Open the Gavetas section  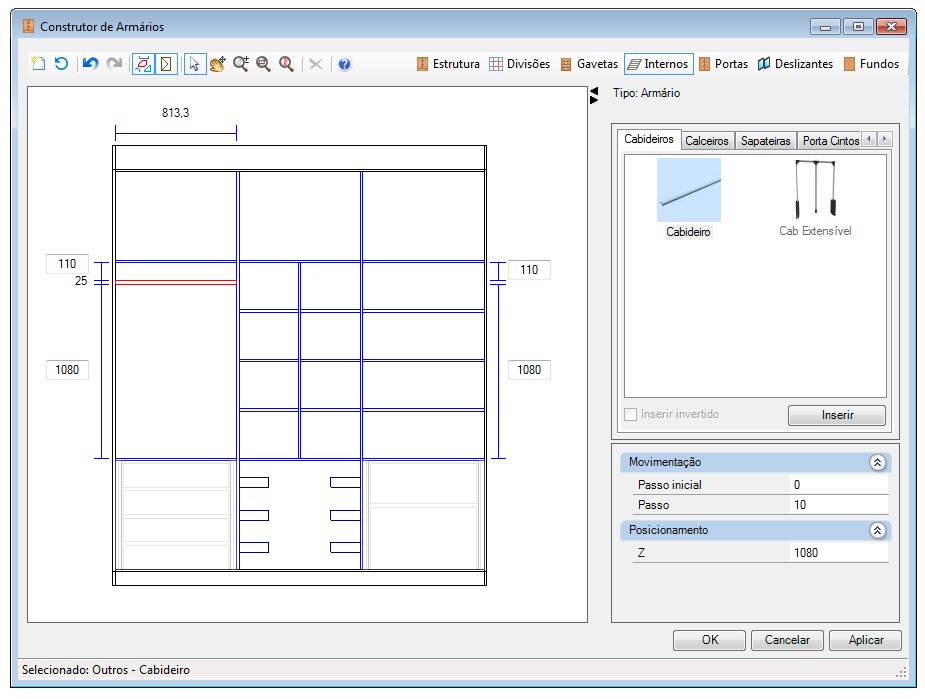click(589, 64)
